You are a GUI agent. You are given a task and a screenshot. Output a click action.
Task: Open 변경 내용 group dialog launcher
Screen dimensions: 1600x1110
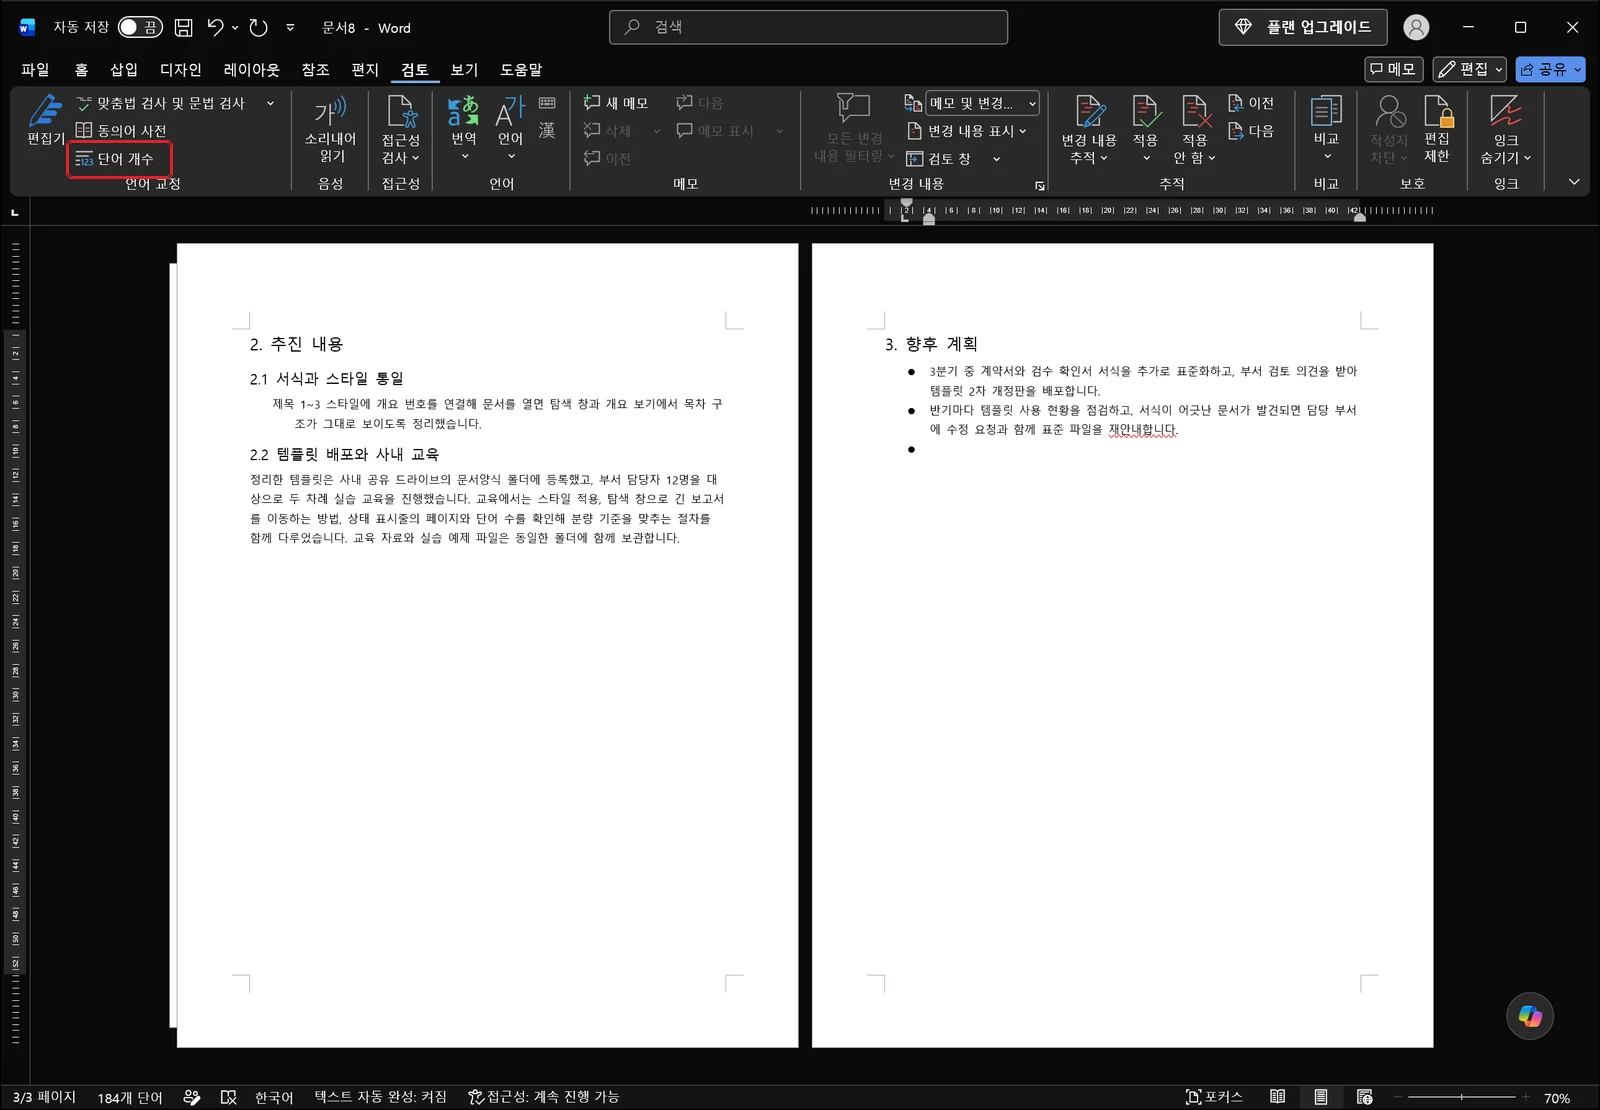pyautogui.click(x=1040, y=186)
